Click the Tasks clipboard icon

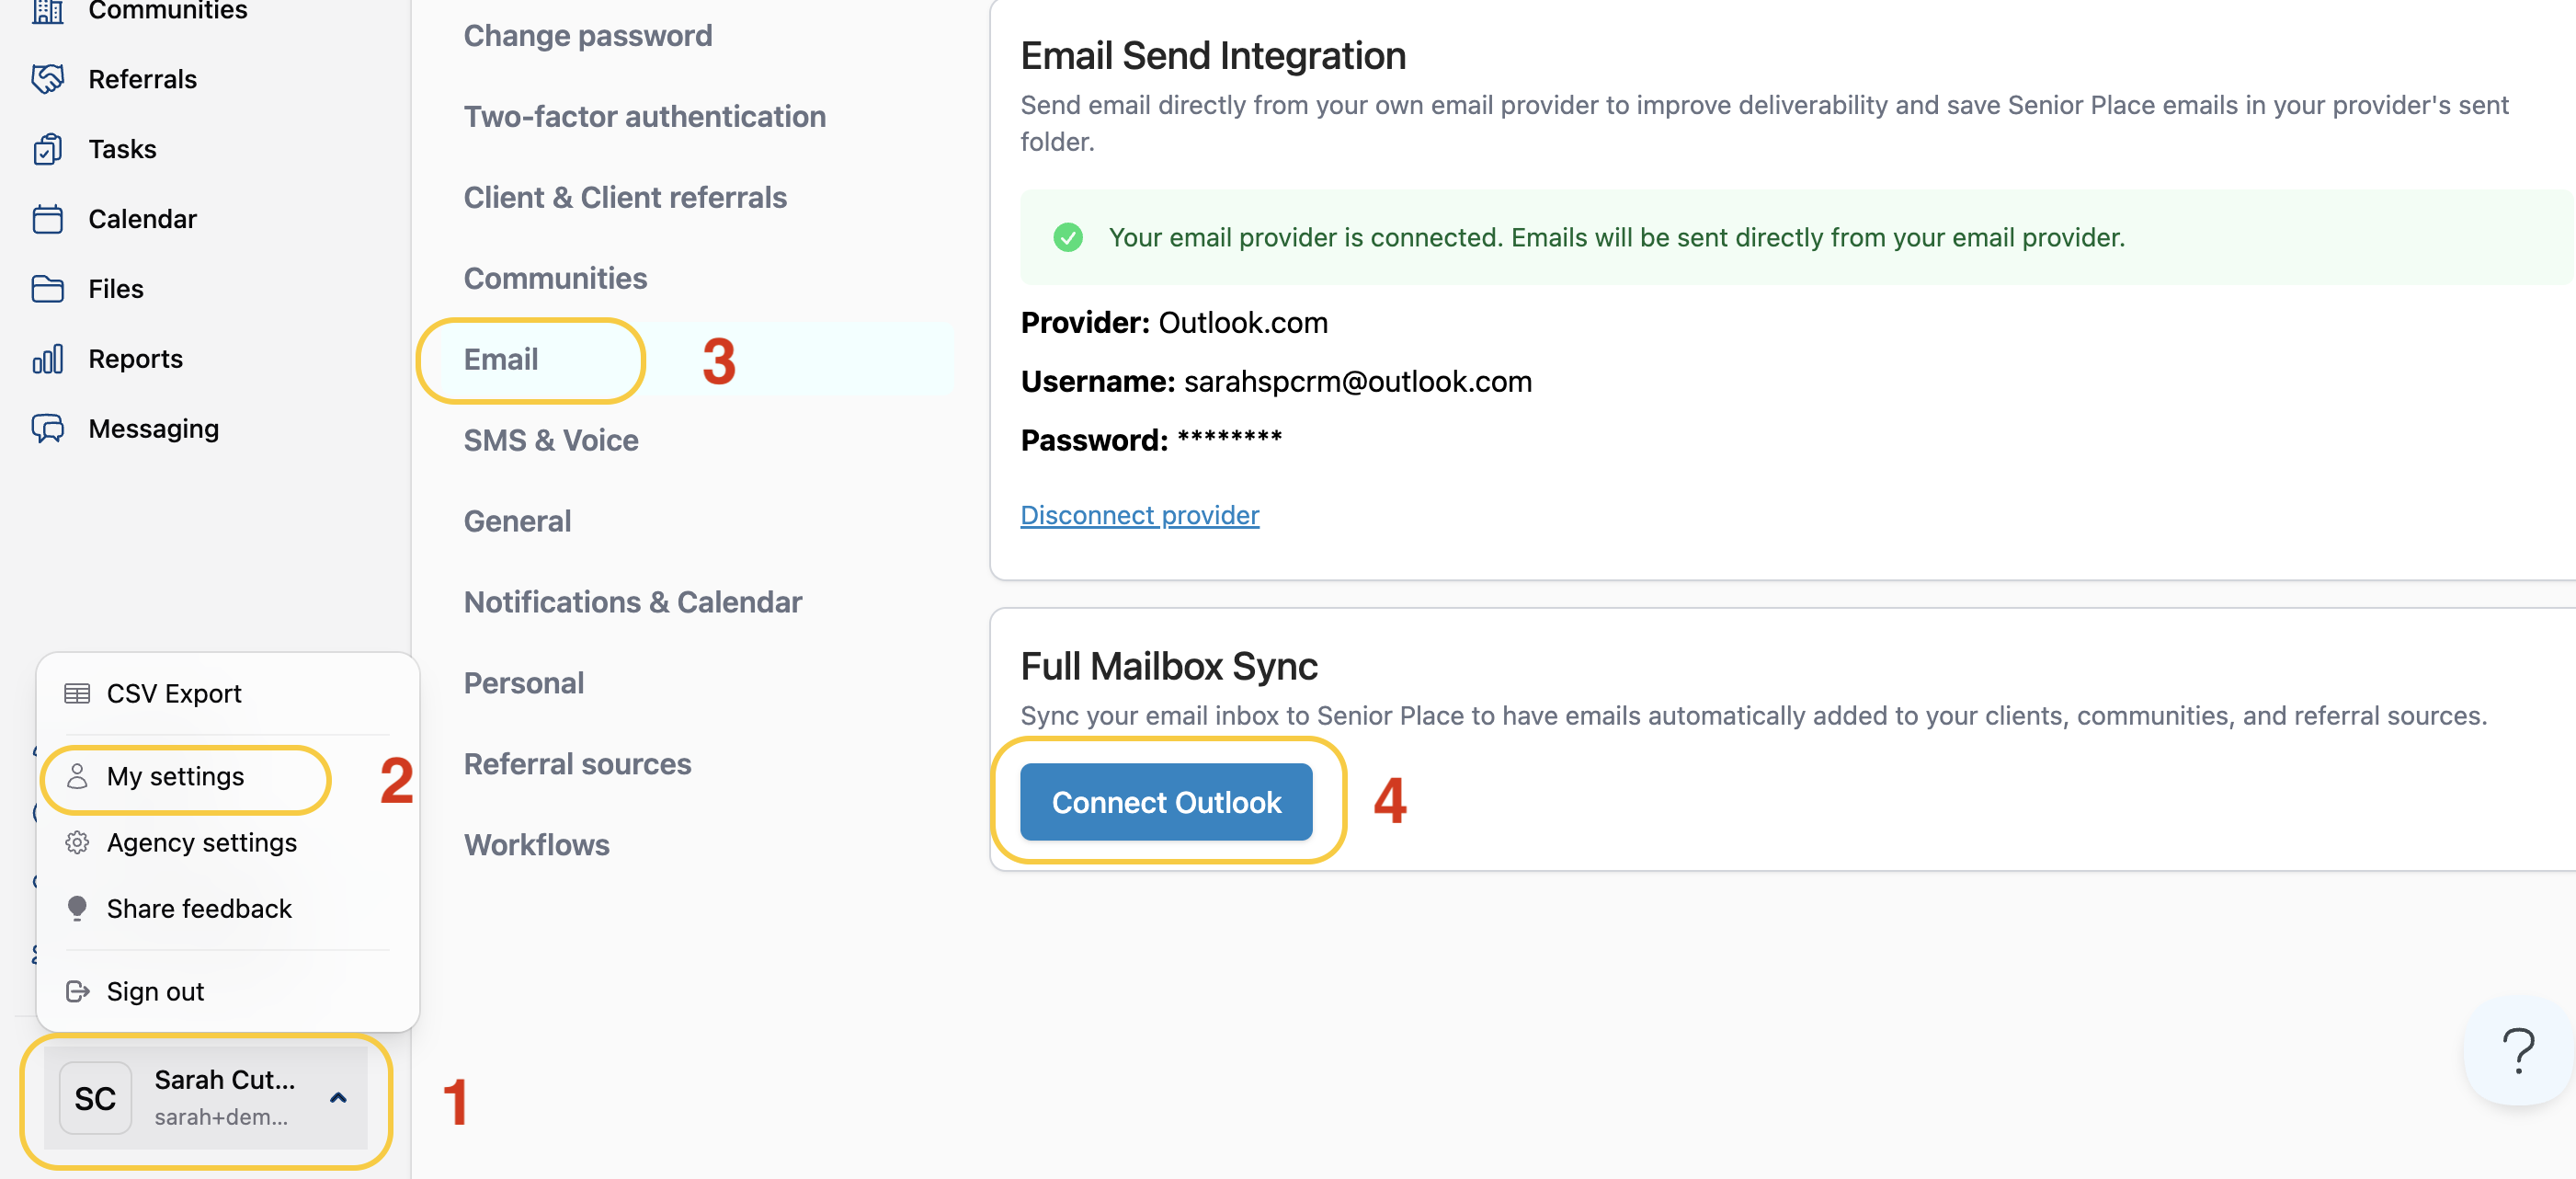click(47, 149)
